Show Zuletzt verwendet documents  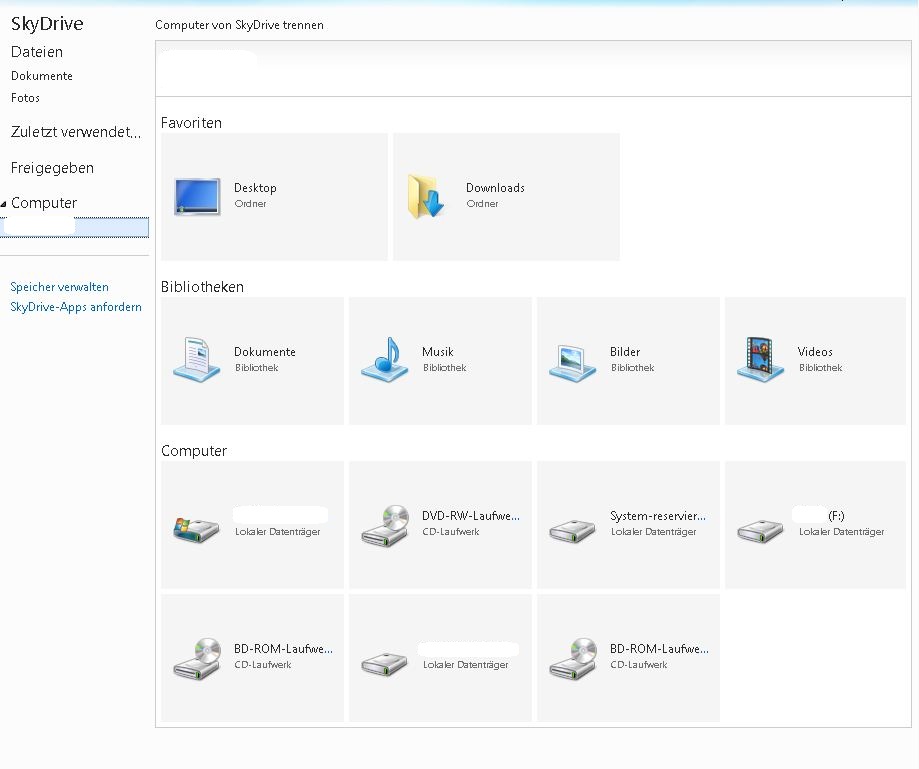(x=76, y=132)
